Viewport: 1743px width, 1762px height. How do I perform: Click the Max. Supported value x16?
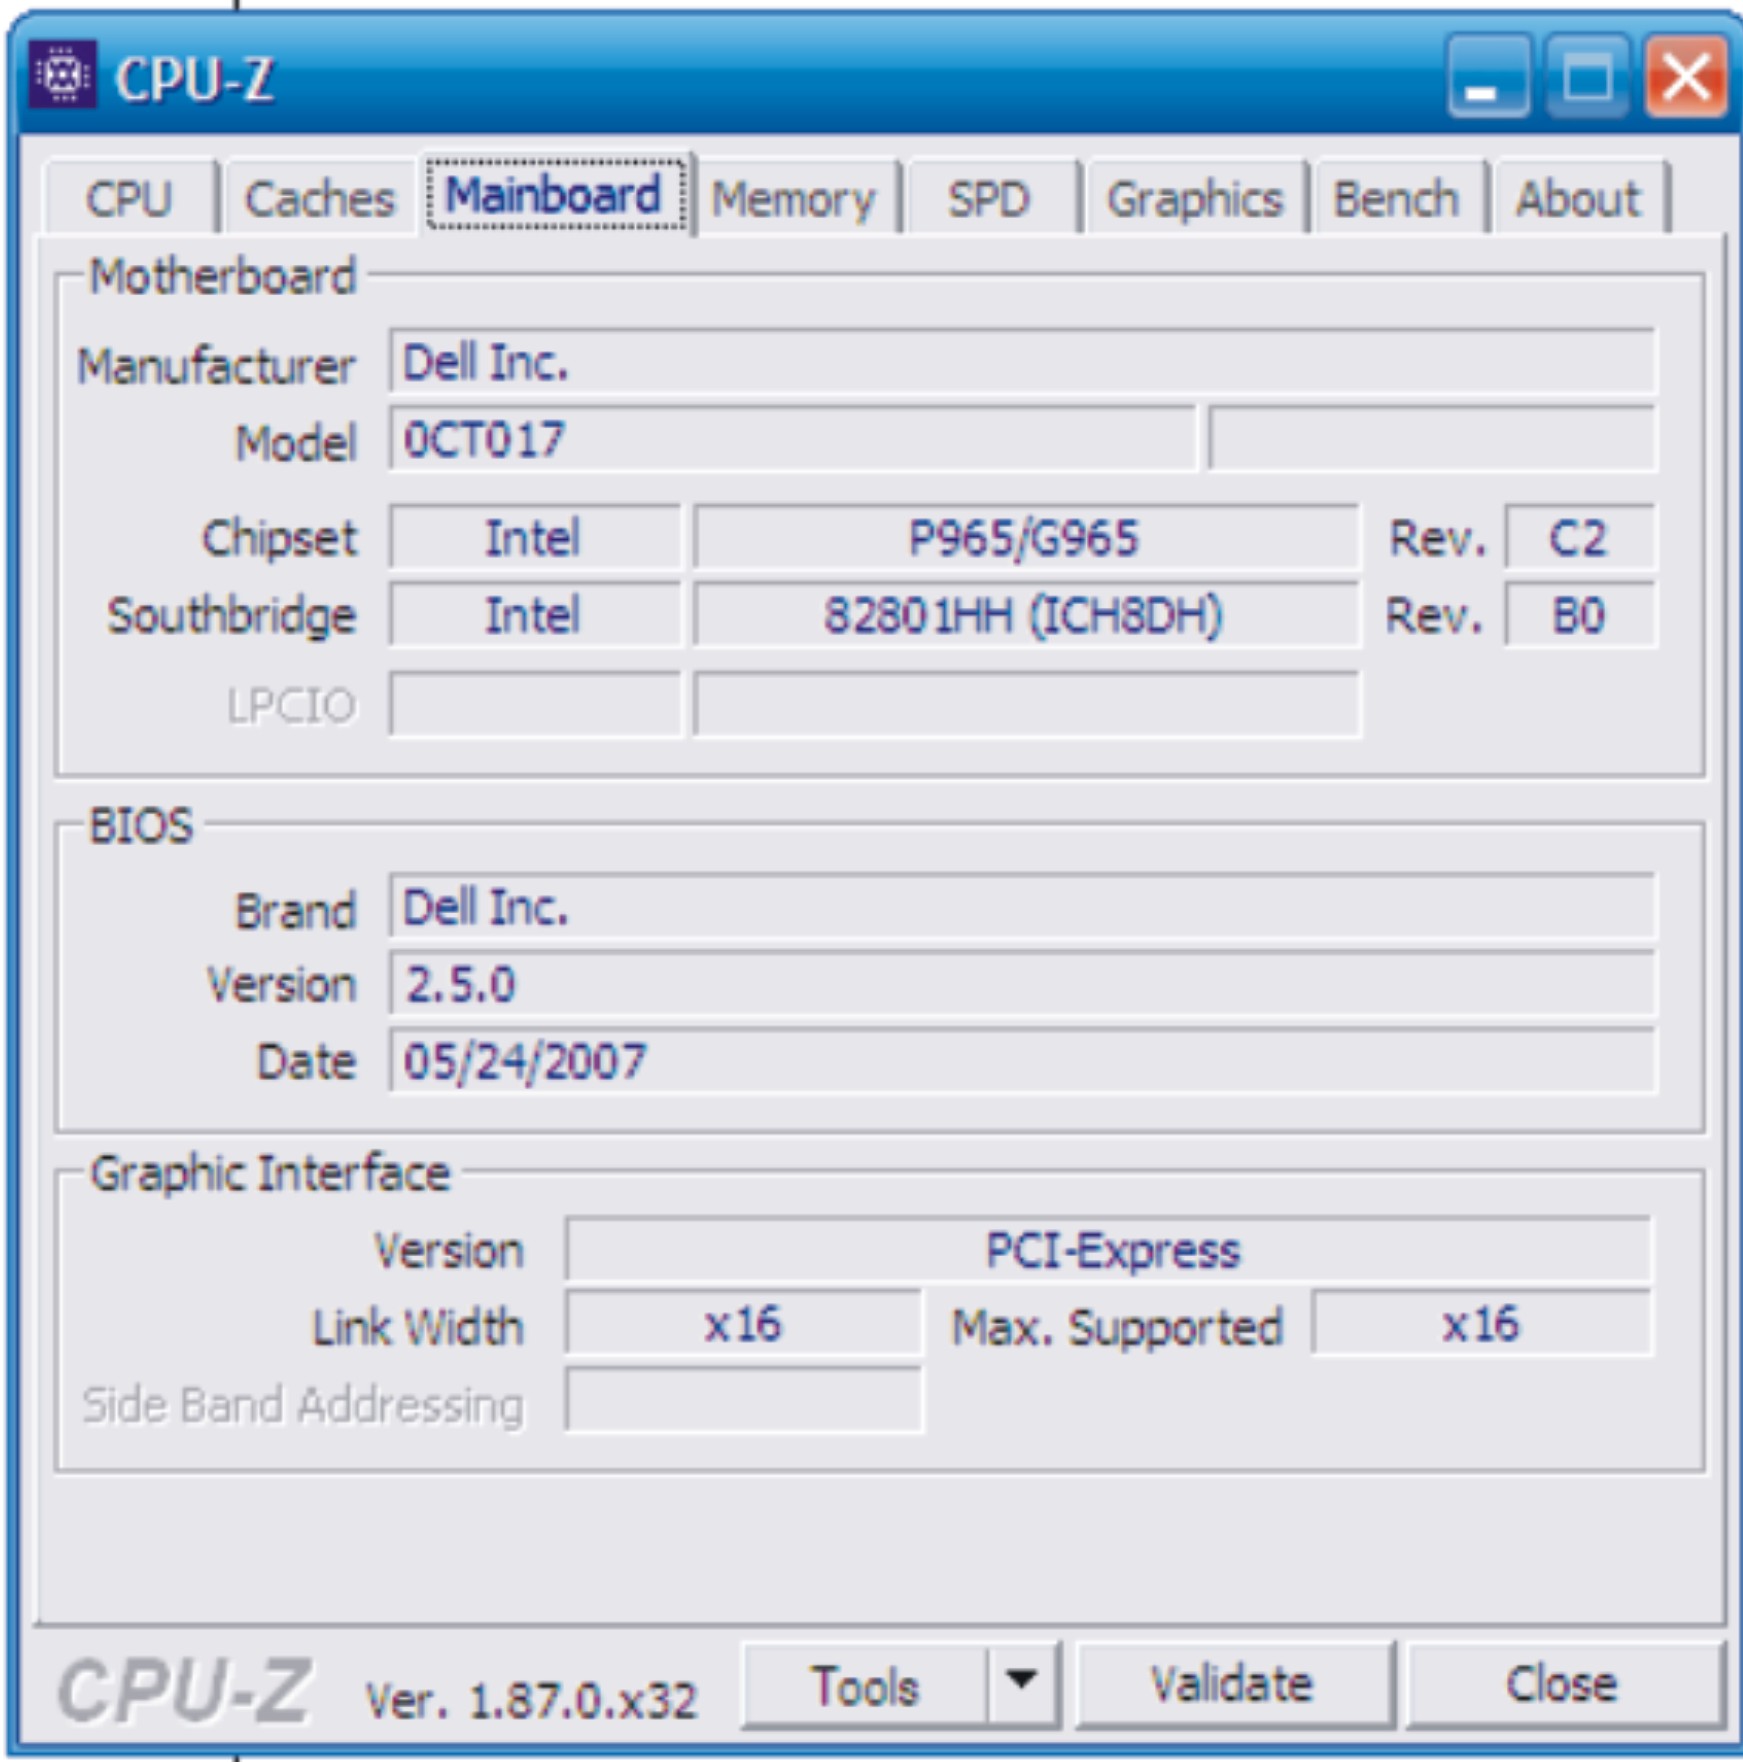(x=1481, y=1324)
